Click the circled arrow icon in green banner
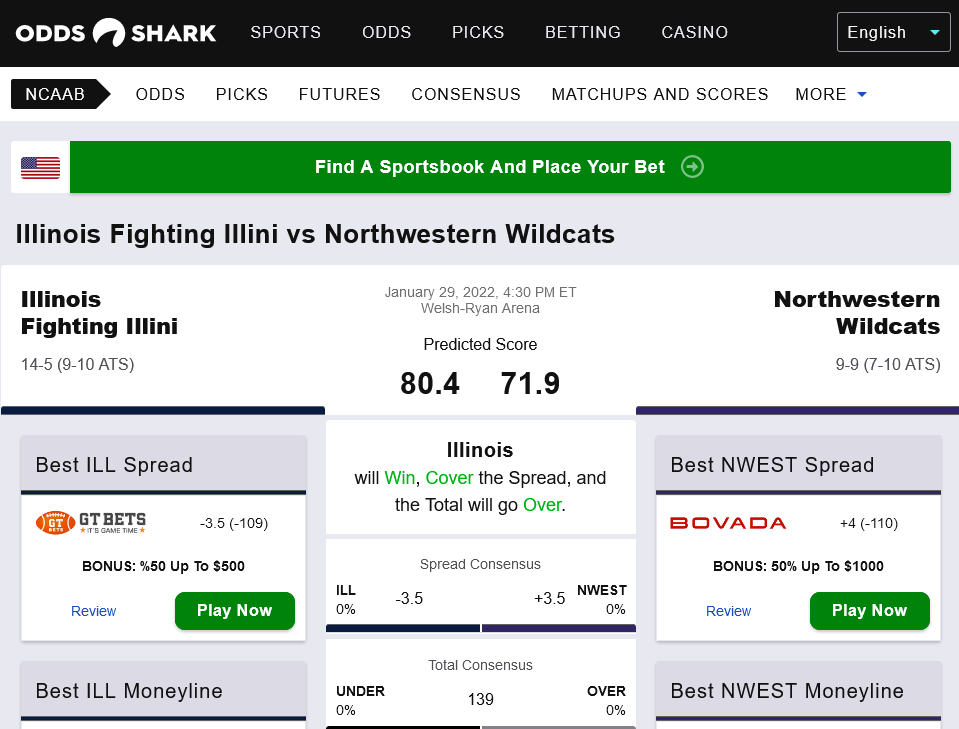The image size is (959, 729). click(692, 167)
